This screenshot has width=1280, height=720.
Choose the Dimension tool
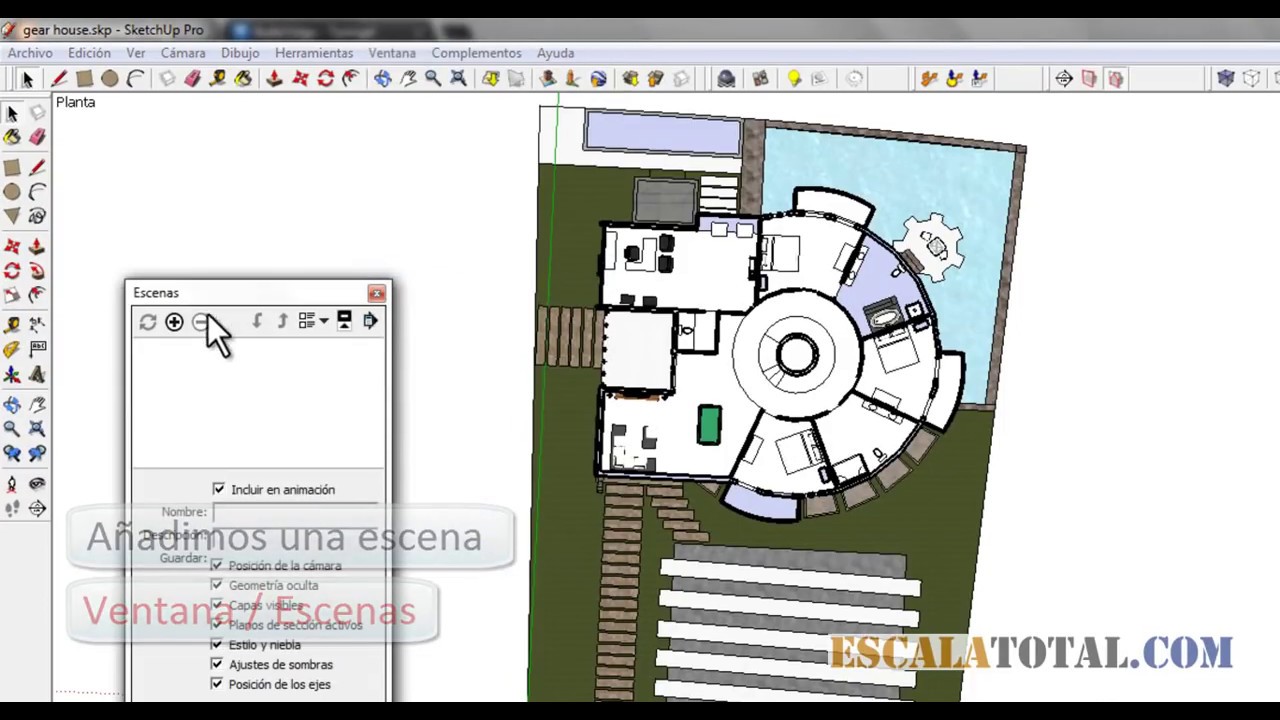point(37,324)
